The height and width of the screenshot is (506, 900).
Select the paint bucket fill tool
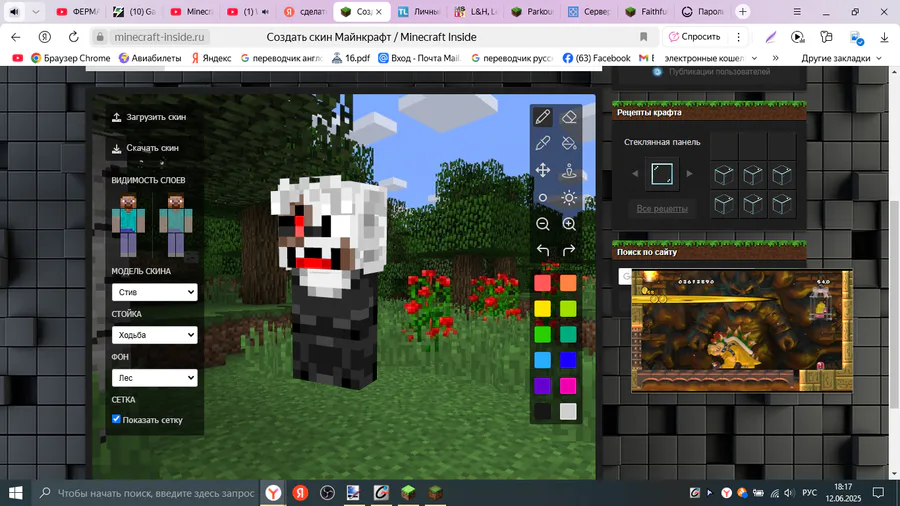569,143
